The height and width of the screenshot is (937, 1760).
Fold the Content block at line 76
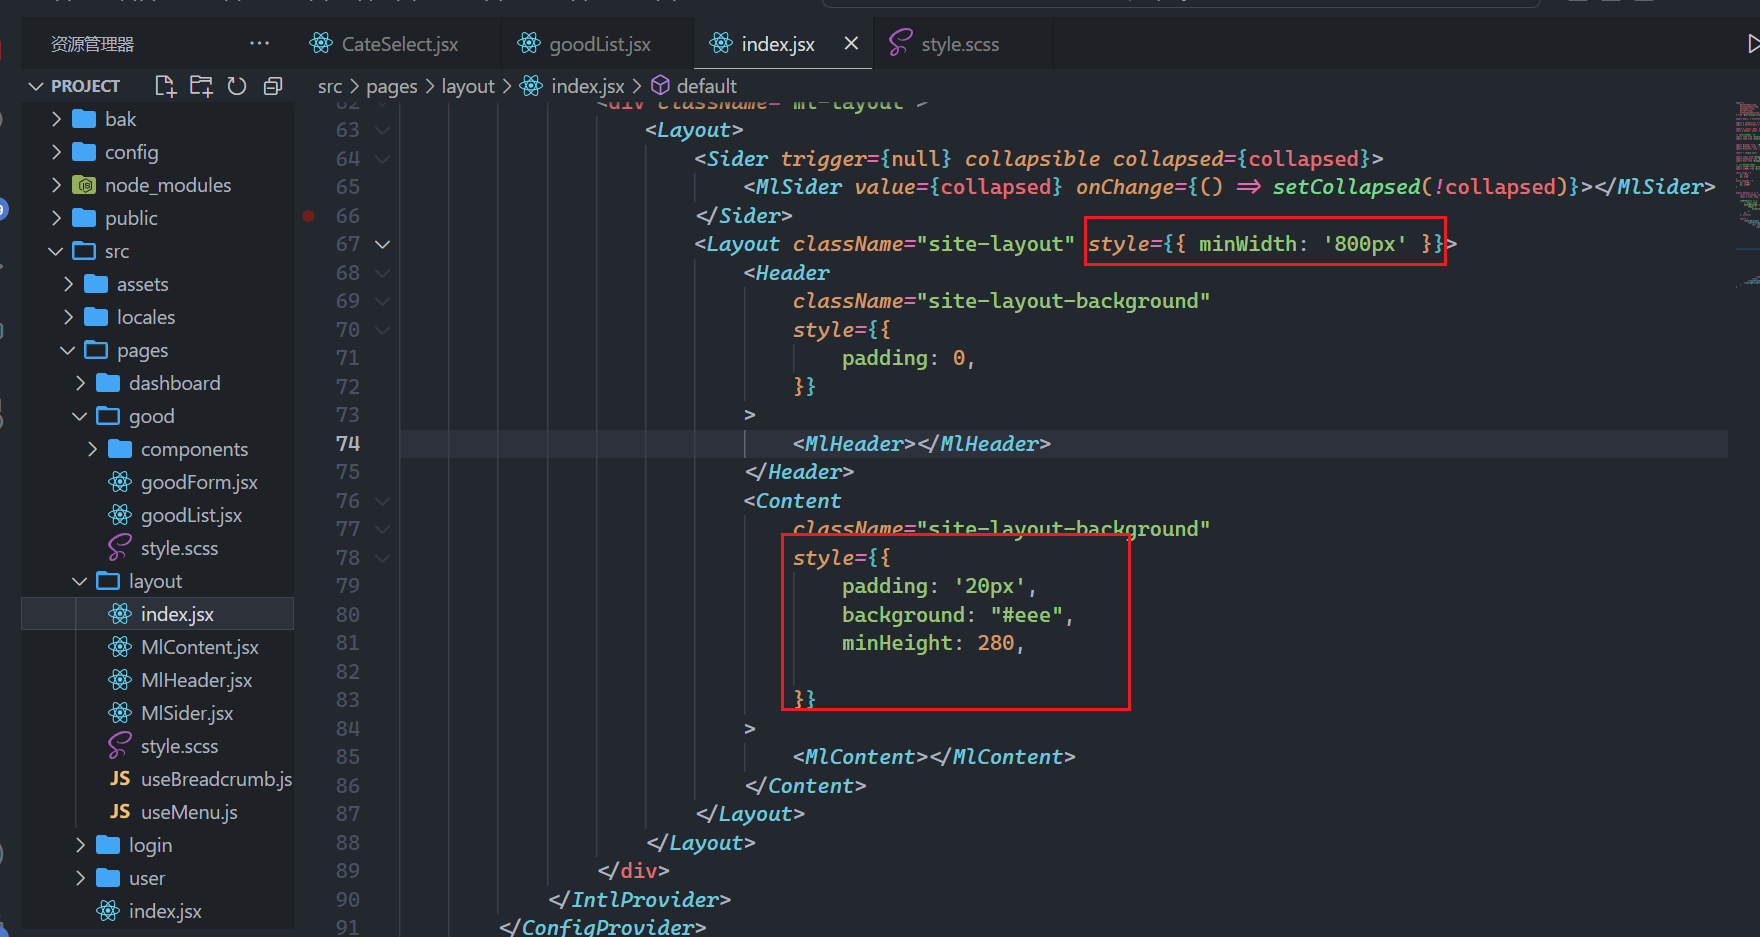pos(382,500)
